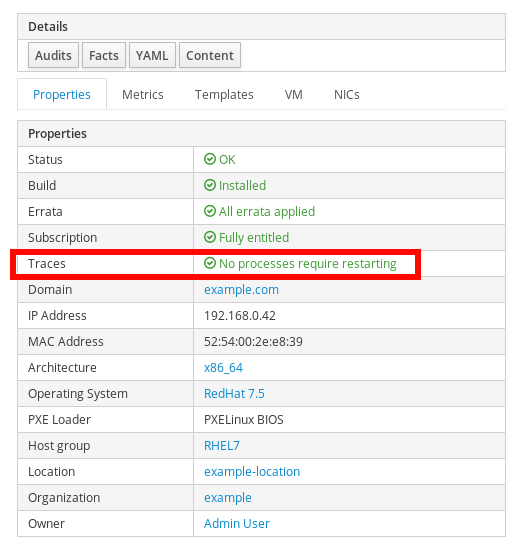The image size is (525, 554).
Task: Open the Admin User owner link
Action: click(237, 523)
